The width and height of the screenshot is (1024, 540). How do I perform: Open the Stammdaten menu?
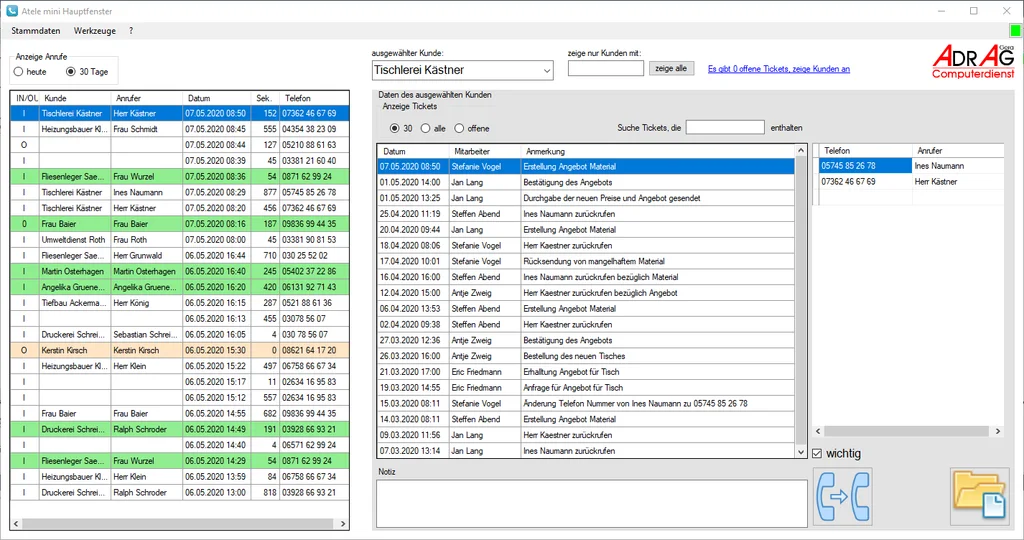[36, 31]
